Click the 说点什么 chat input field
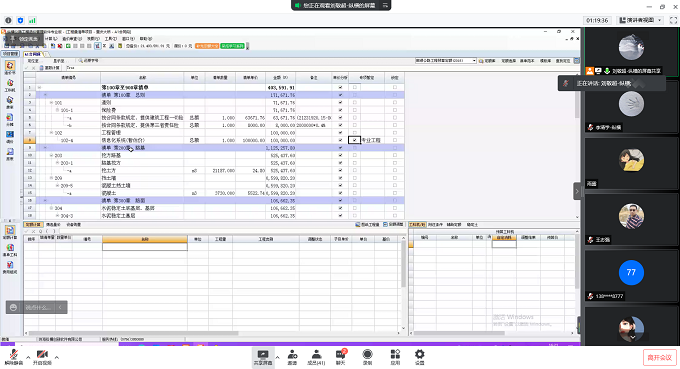Screen dimensions: 680x369 [x=38, y=307]
